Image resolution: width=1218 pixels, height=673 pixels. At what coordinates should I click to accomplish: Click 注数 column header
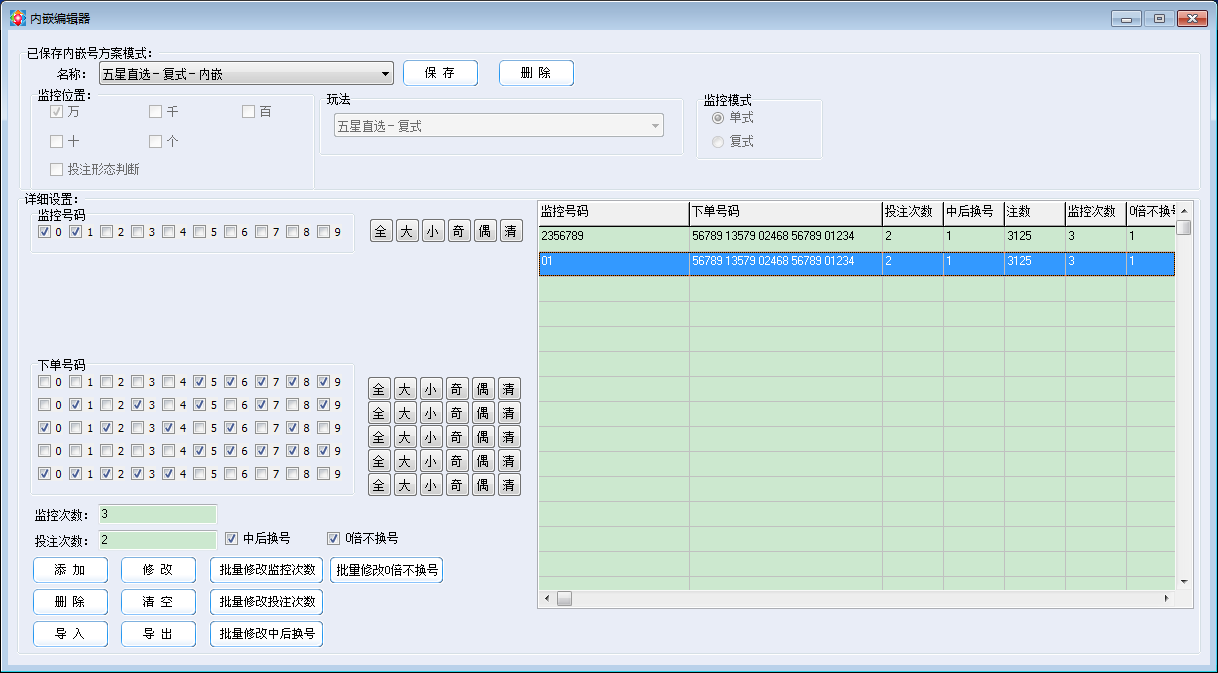pos(1033,212)
